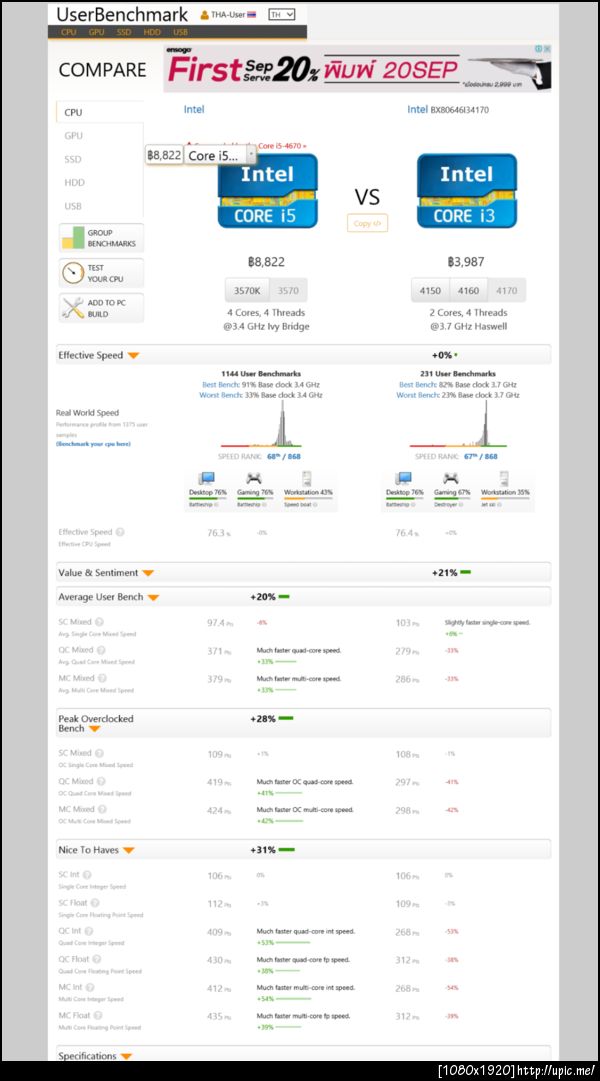Click the Intel Core i5 badge image
Image resolution: width=600 pixels, height=1081 pixels.
[268, 191]
